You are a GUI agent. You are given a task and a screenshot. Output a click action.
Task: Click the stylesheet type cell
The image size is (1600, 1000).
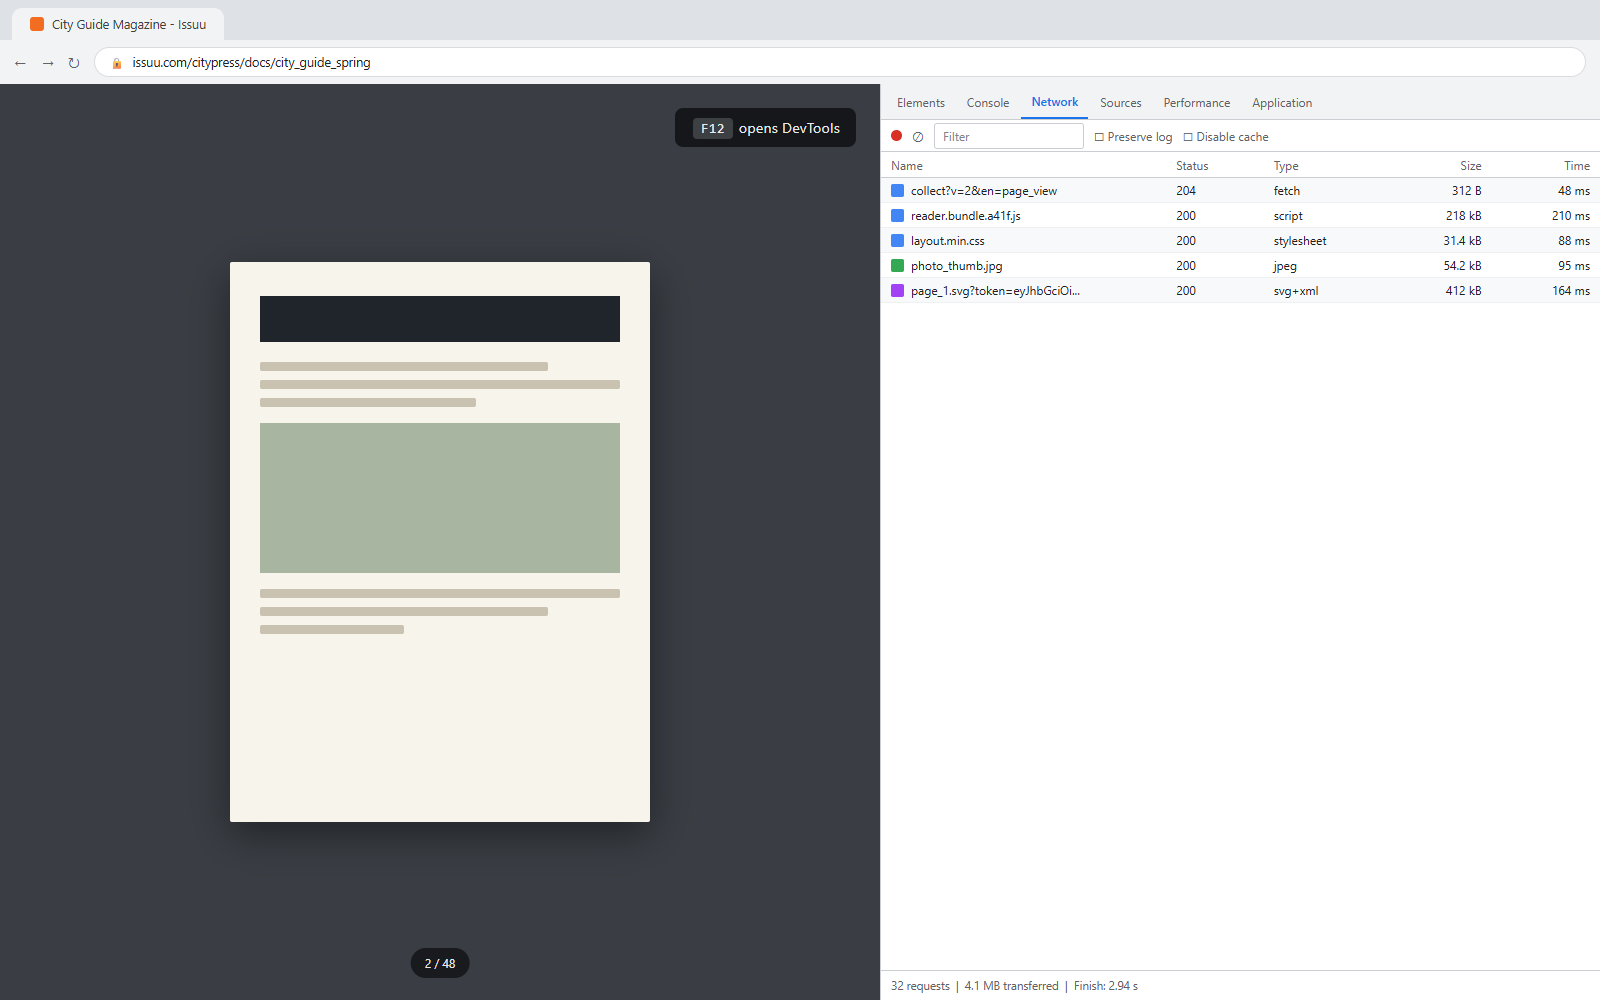1300,241
